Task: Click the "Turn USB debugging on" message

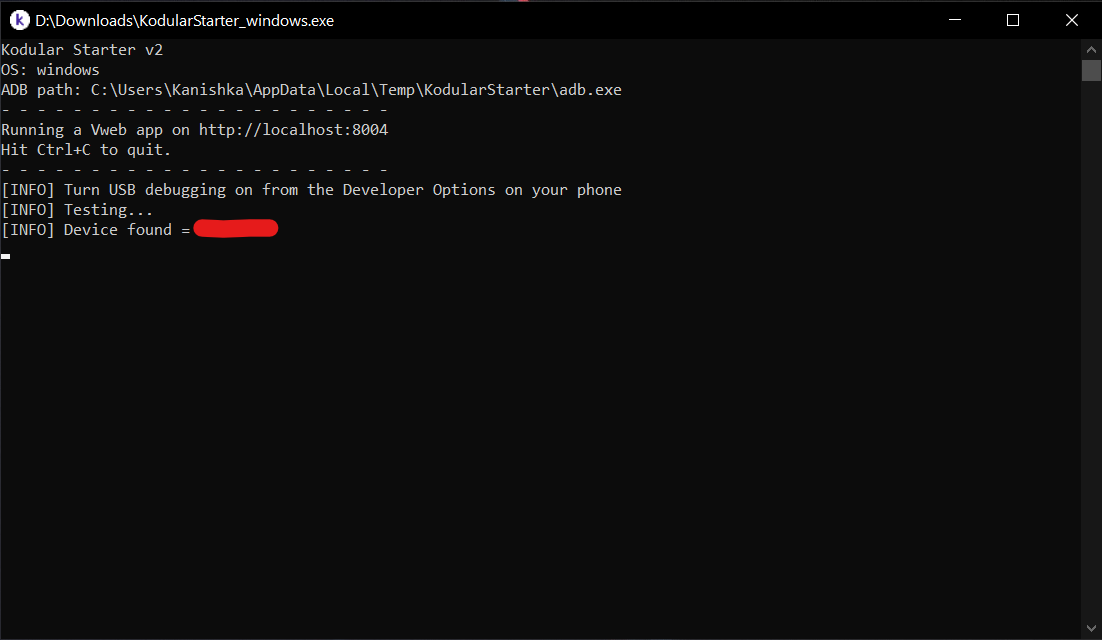Action: point(342,190)
